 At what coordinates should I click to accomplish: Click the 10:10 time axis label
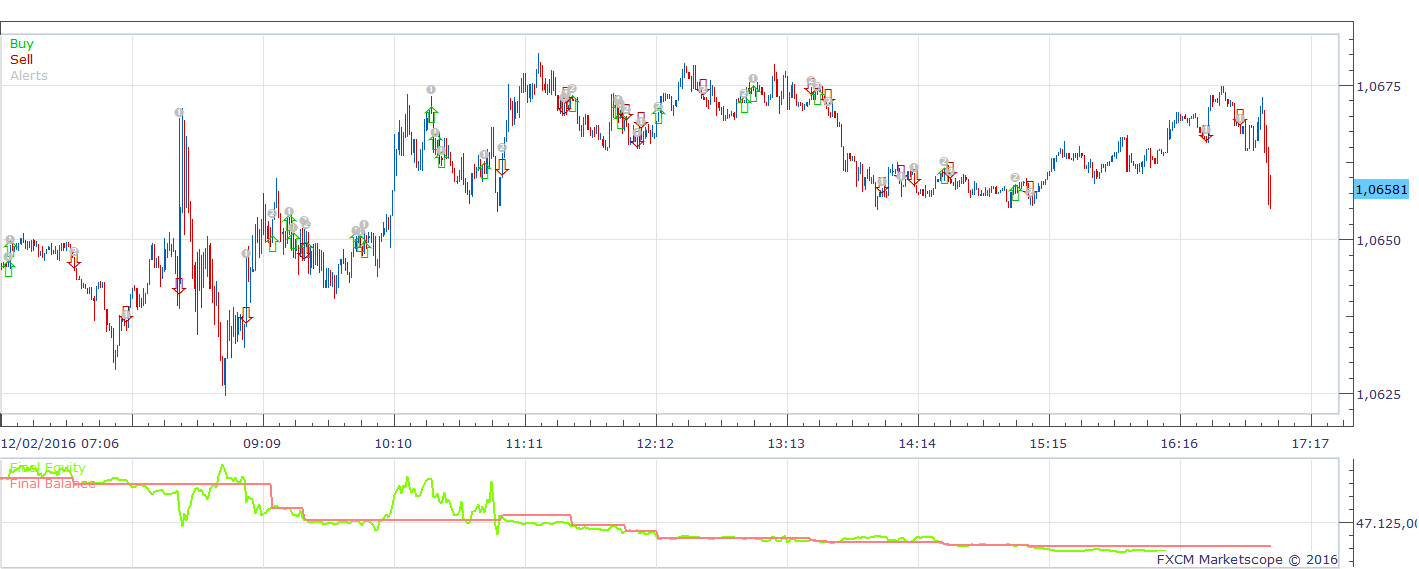[x=393, y=443]
